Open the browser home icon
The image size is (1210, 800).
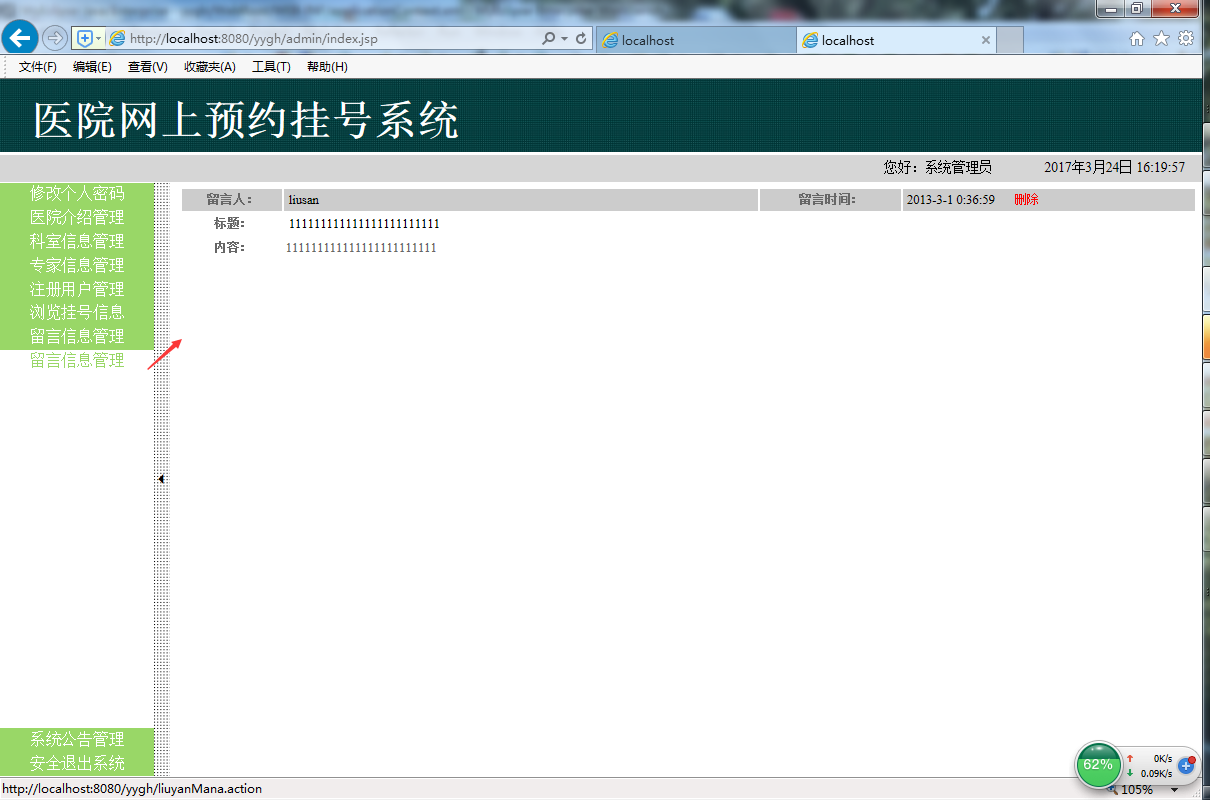pyautogui.click(x=1137, y=39)
